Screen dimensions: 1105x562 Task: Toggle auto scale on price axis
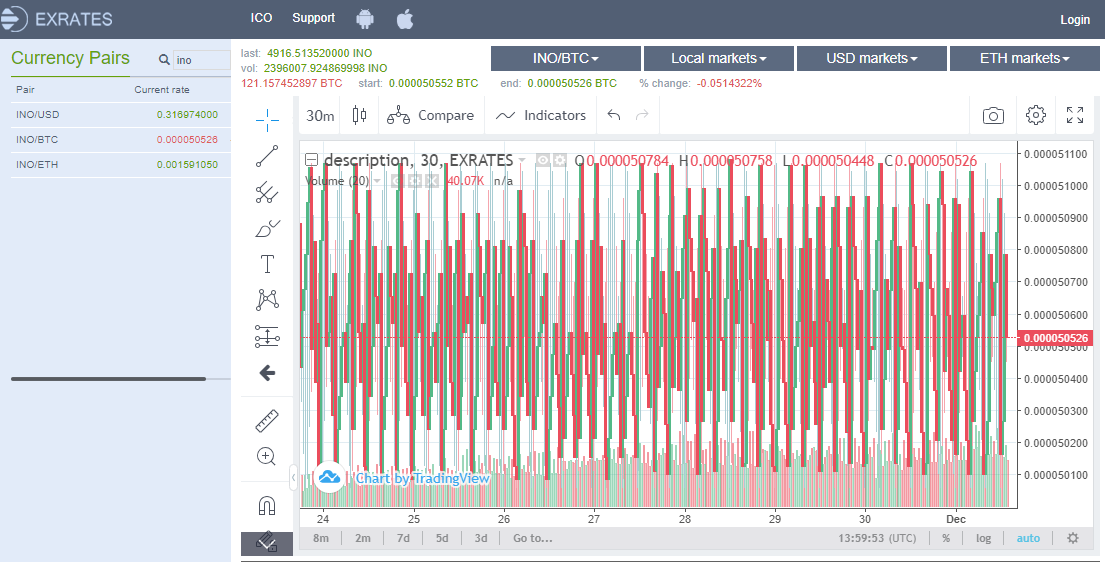coord(1028,538)
